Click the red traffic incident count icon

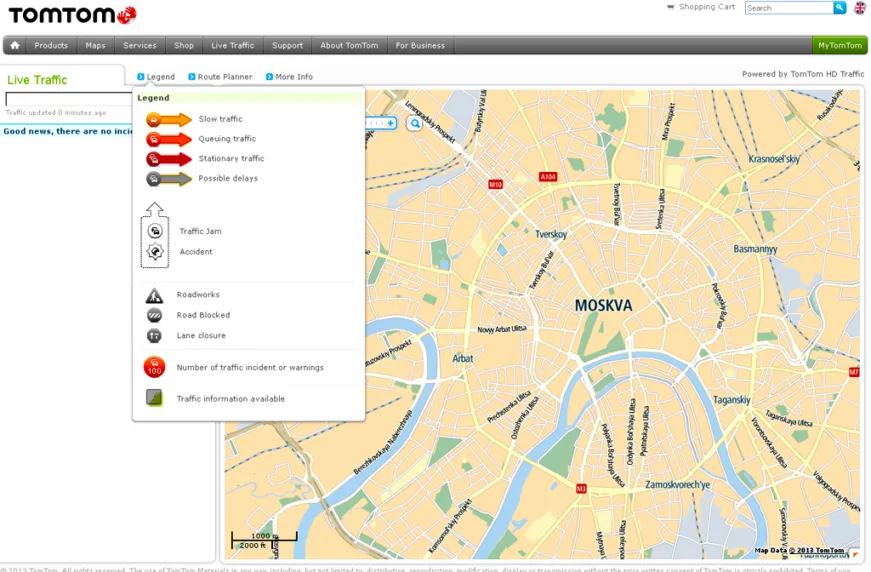click(x=154, y=367)
